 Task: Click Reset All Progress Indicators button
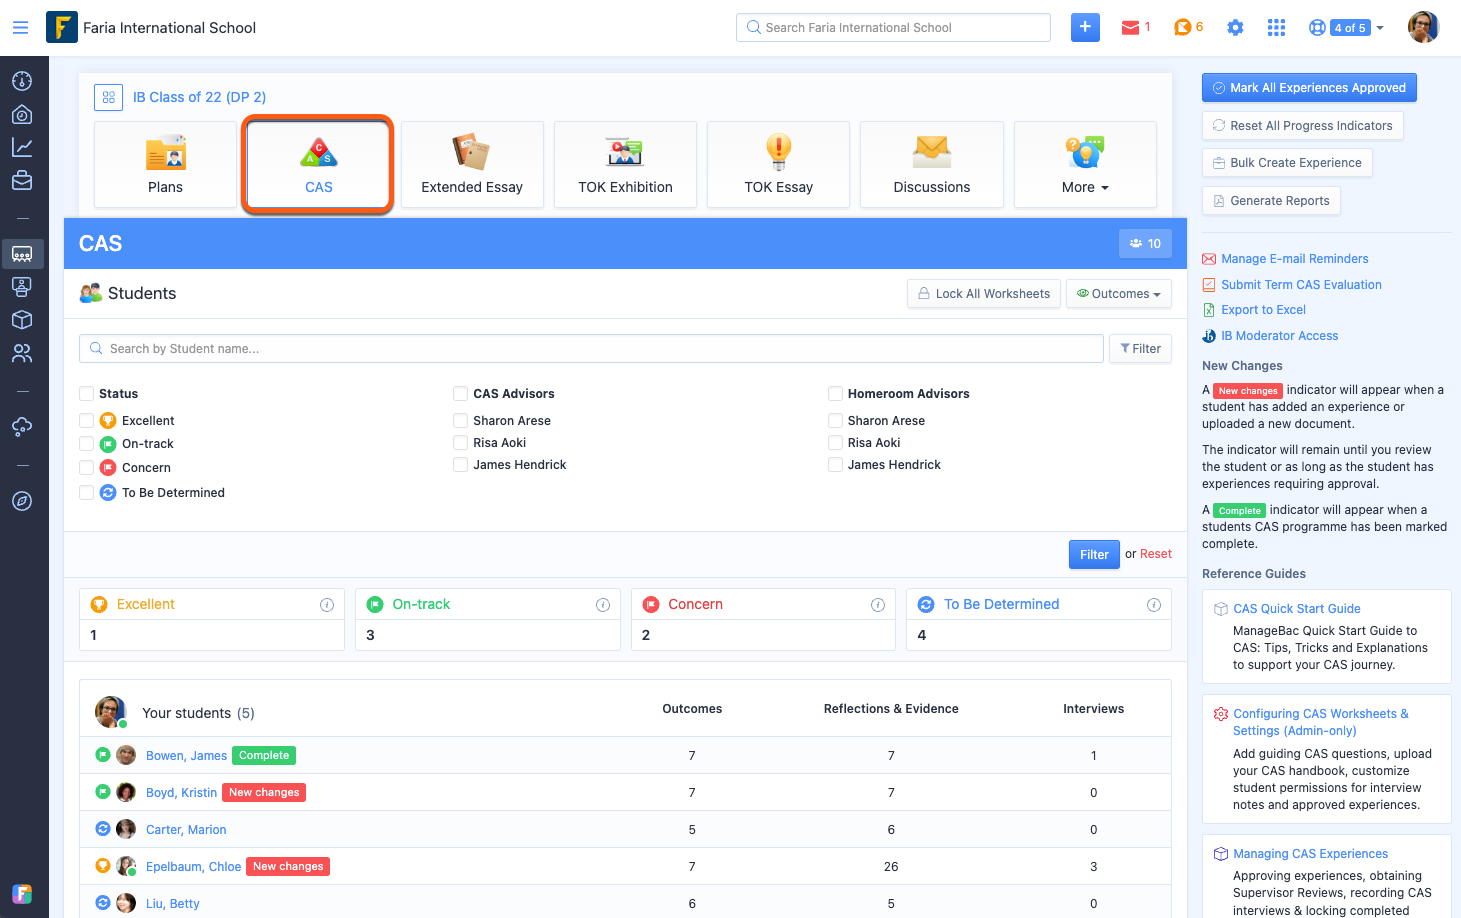coord(1302,126)
